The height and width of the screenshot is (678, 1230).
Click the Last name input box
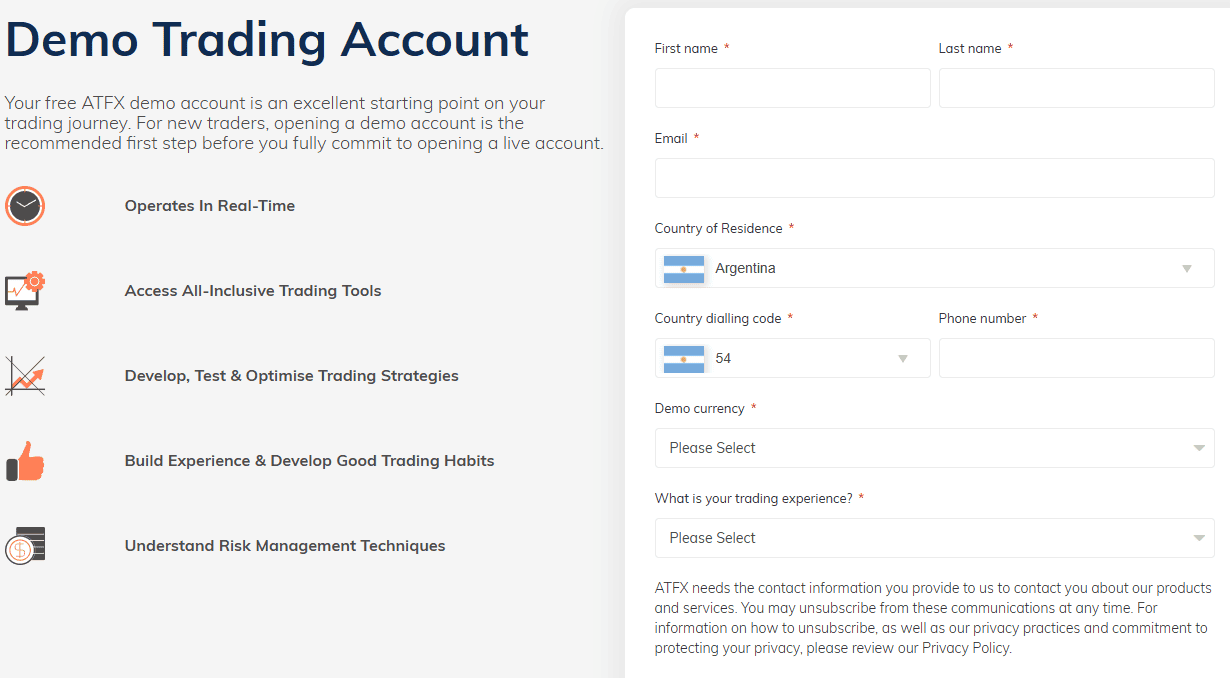[1076, 88]
